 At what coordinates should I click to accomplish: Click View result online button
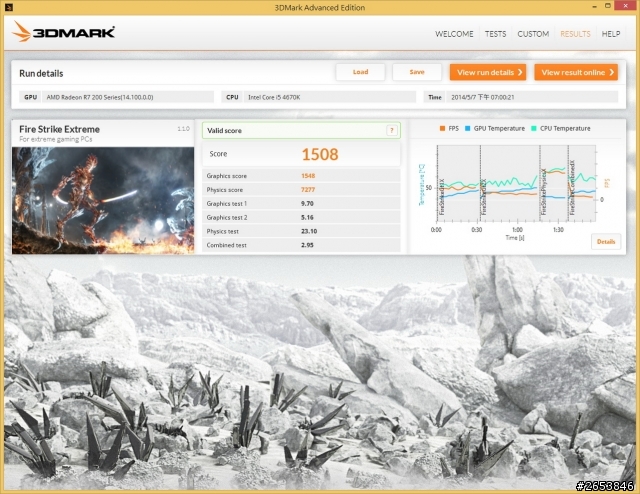[x=576, y=72]
